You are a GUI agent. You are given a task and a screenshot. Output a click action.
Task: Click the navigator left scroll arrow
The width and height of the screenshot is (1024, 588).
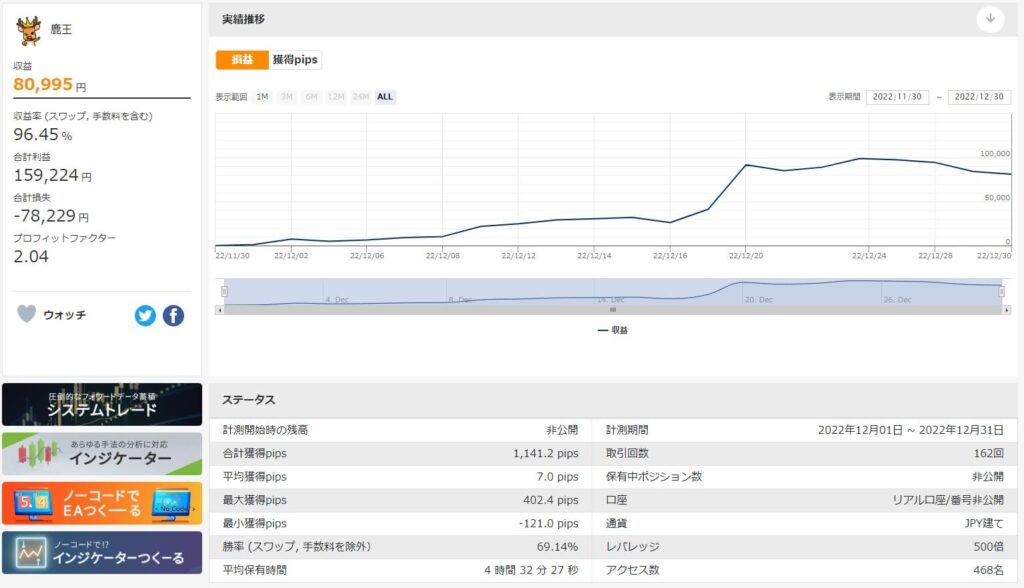tap(219, 310)
